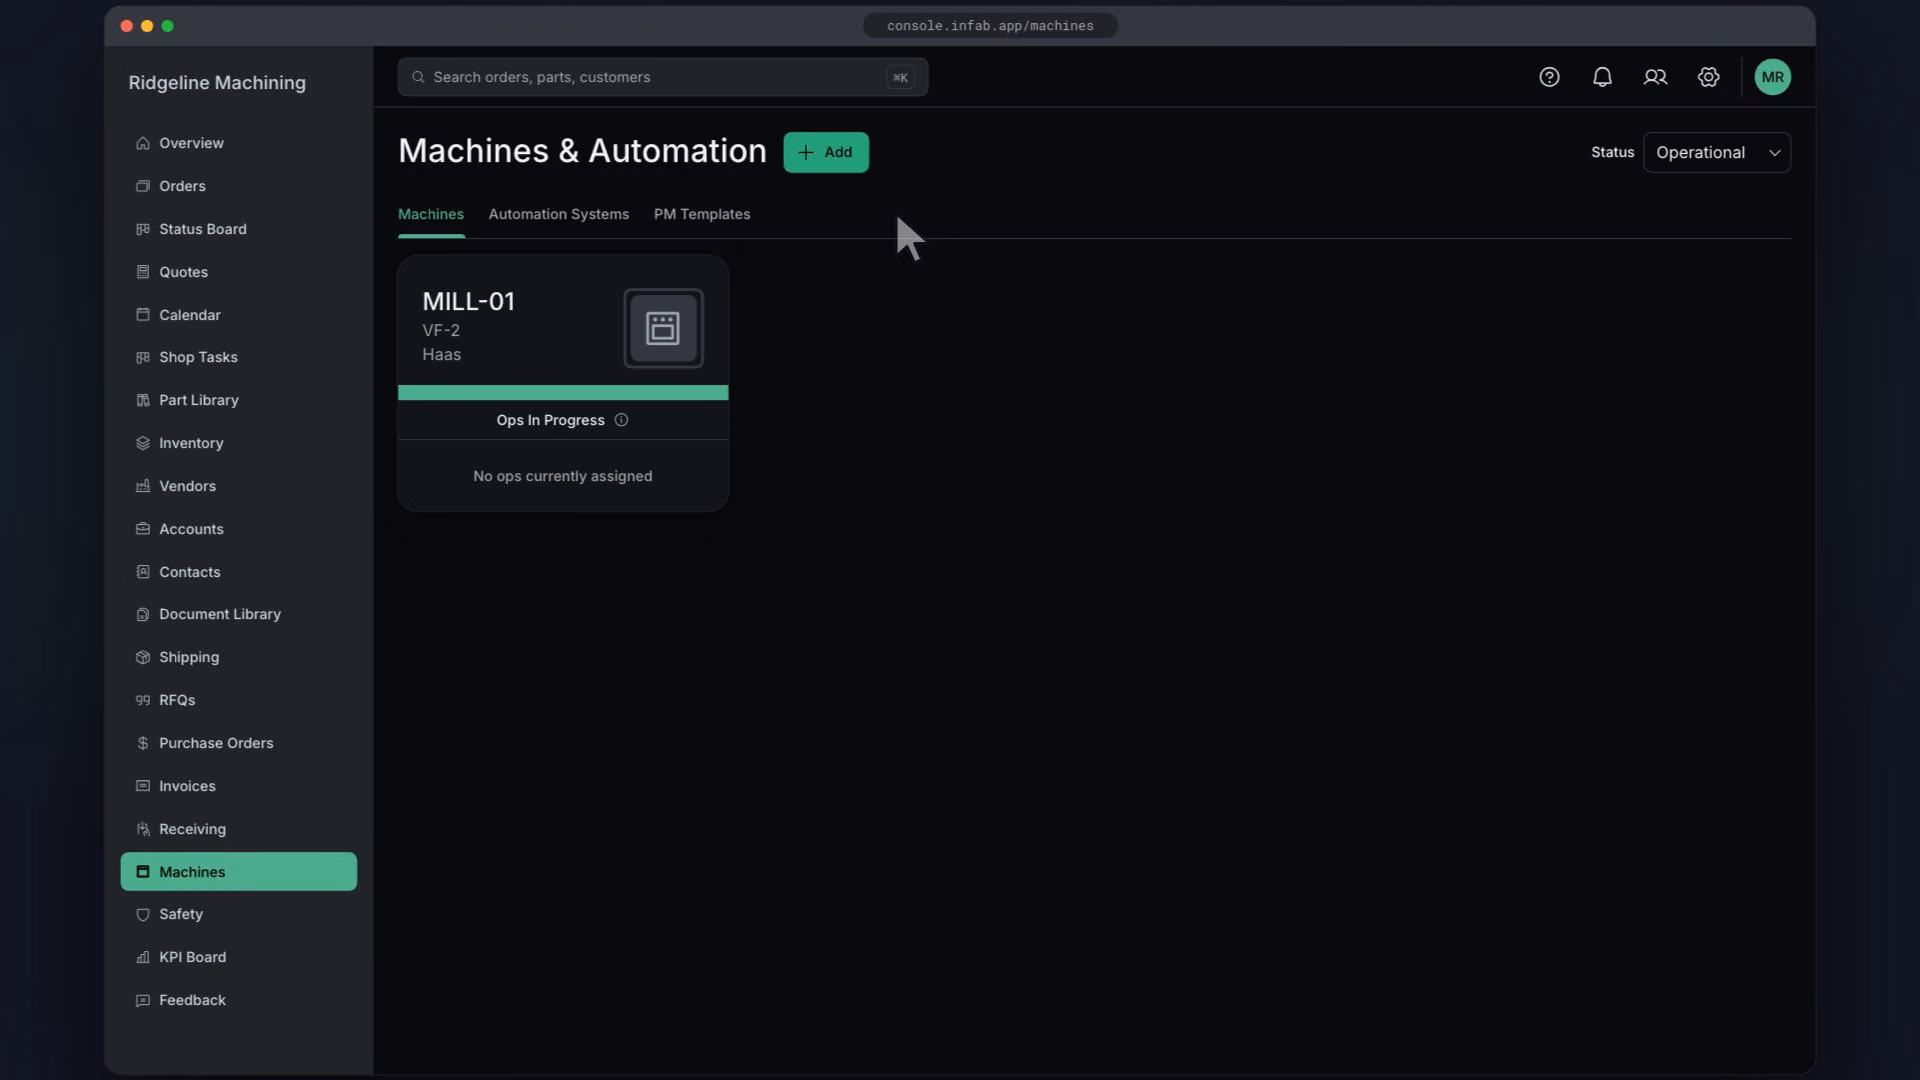Focus the search orders input field
Viewport: 1920px width, 1080px height.
tap(663, 77)
